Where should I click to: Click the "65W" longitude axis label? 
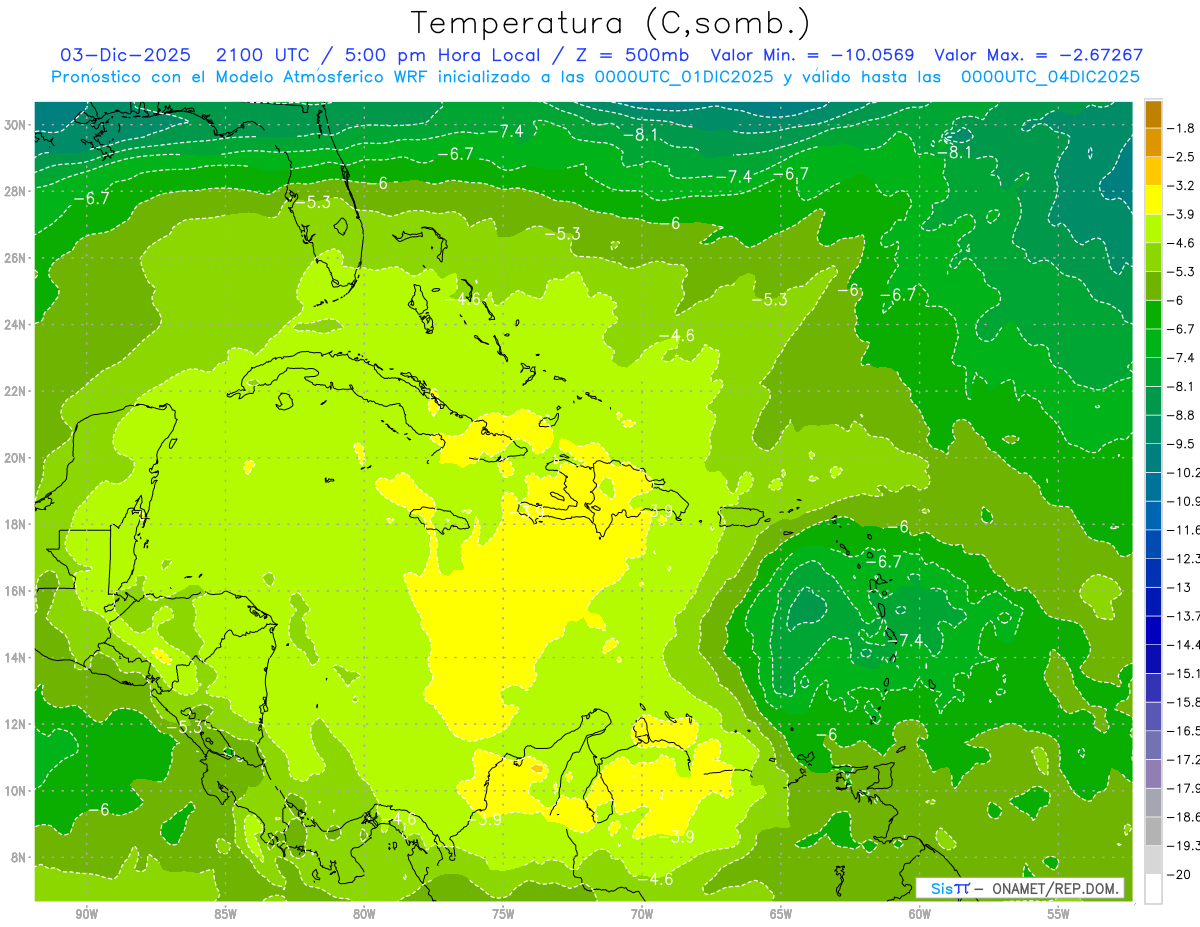(781, 914)
